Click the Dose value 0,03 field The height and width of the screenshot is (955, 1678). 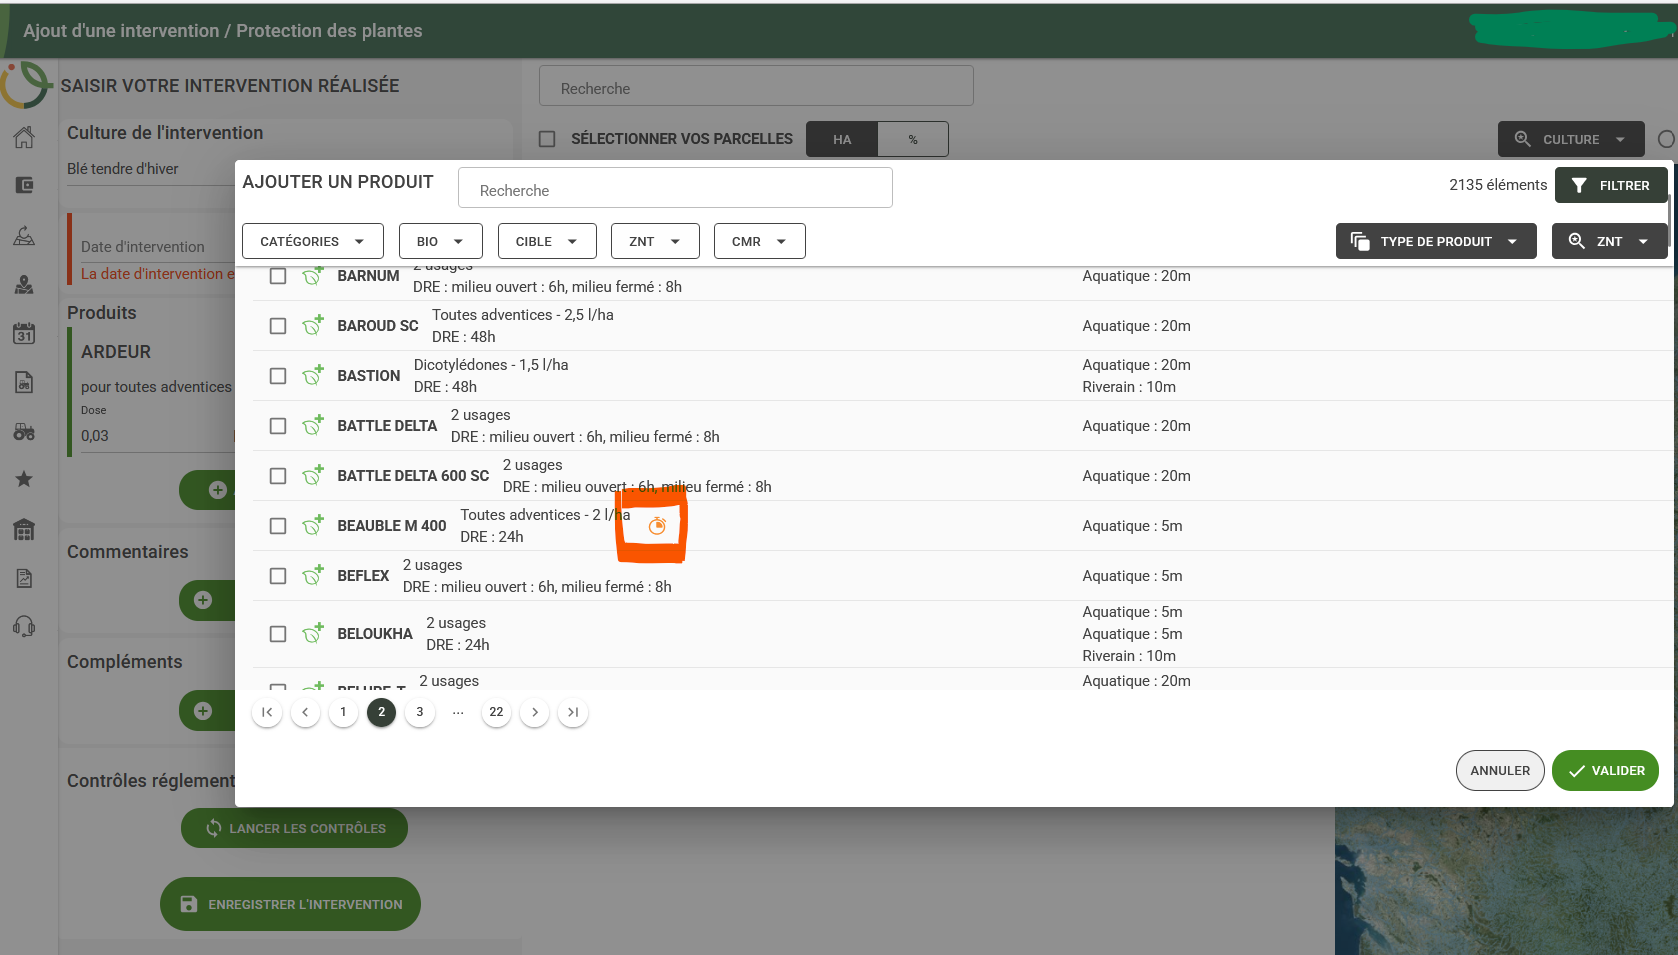coord(157,435)
